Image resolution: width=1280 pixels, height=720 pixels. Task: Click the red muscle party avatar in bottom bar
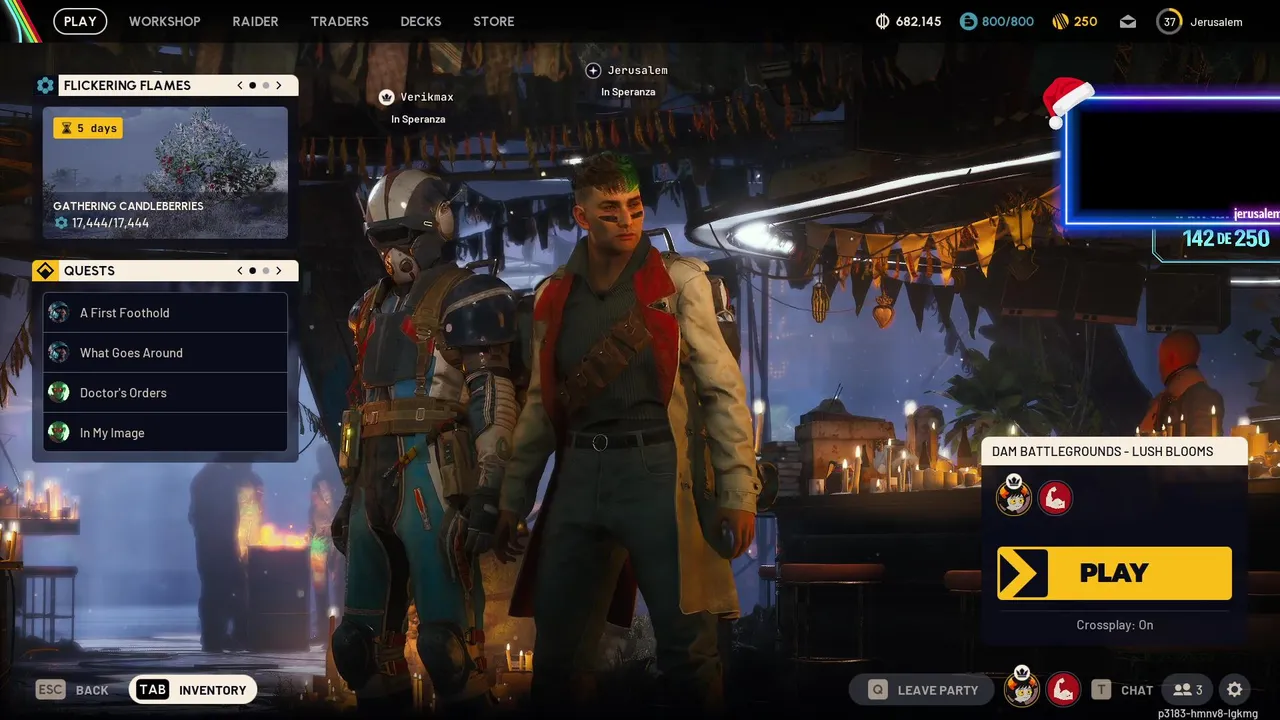click(x=1063, y=689)
